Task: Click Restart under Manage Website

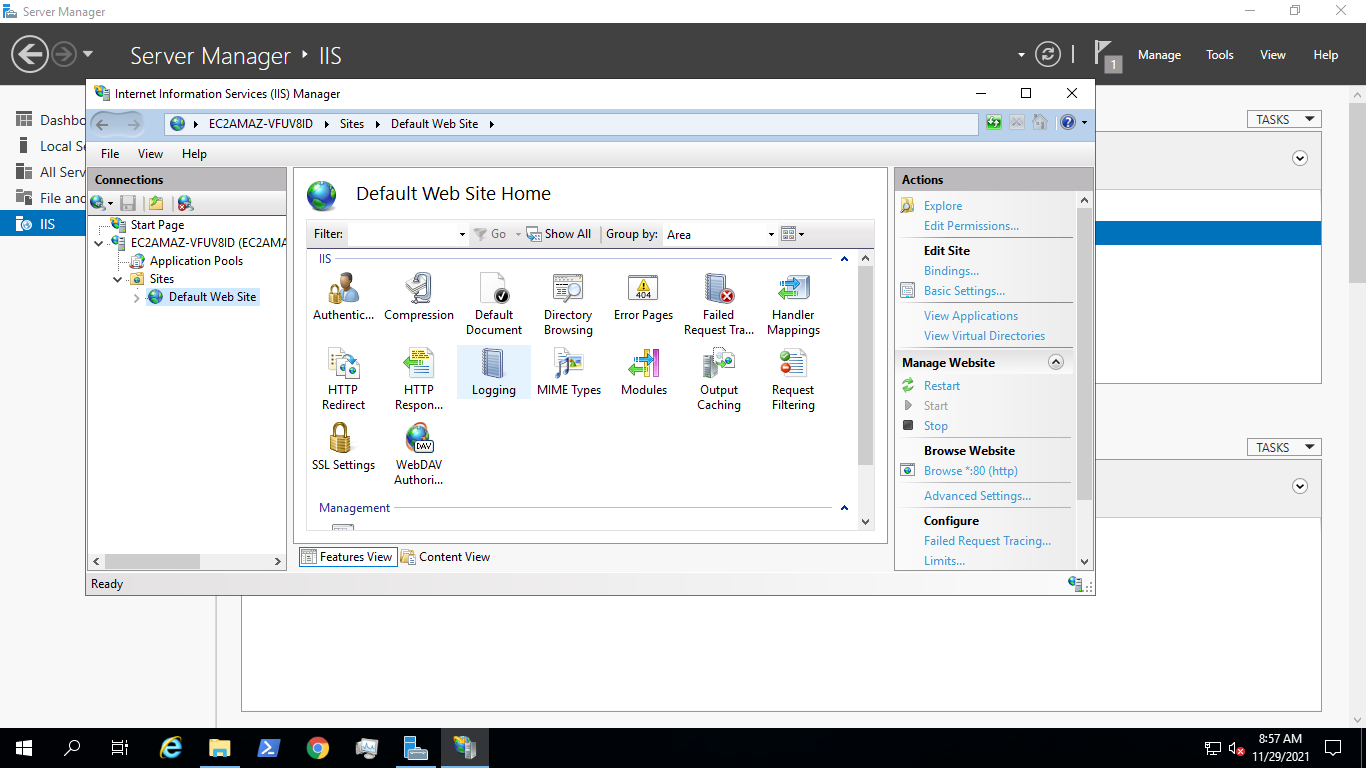Action: pos(941,386)
